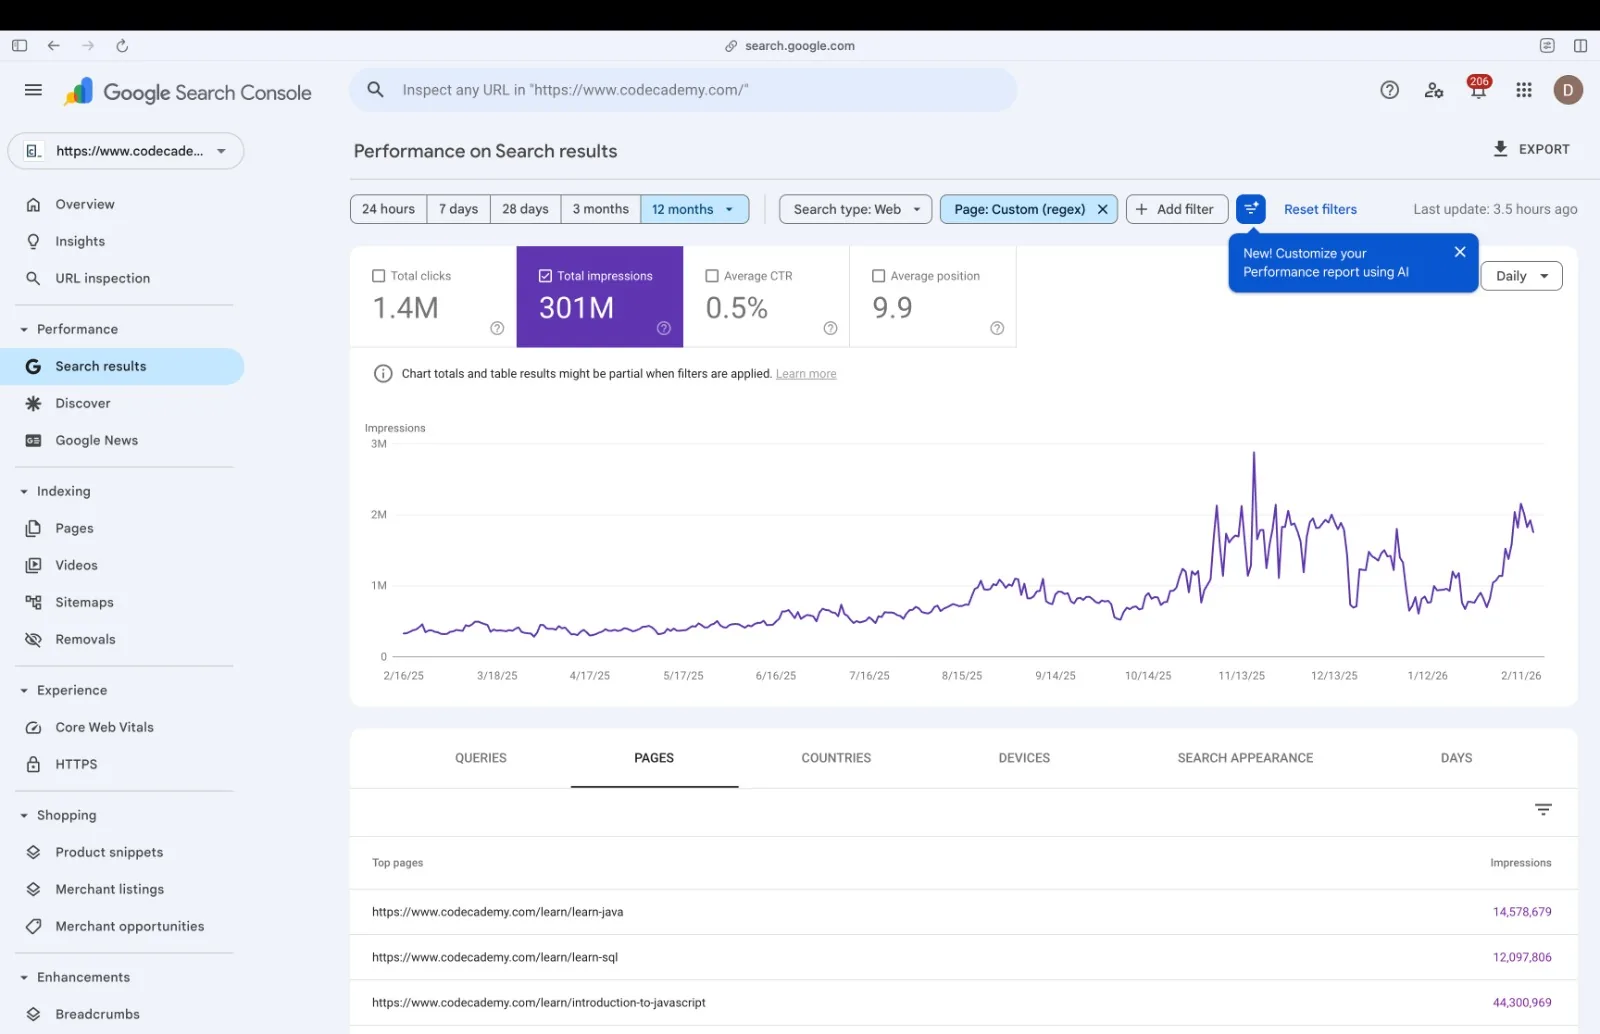Click the browser back arrow

coord(54,46)
